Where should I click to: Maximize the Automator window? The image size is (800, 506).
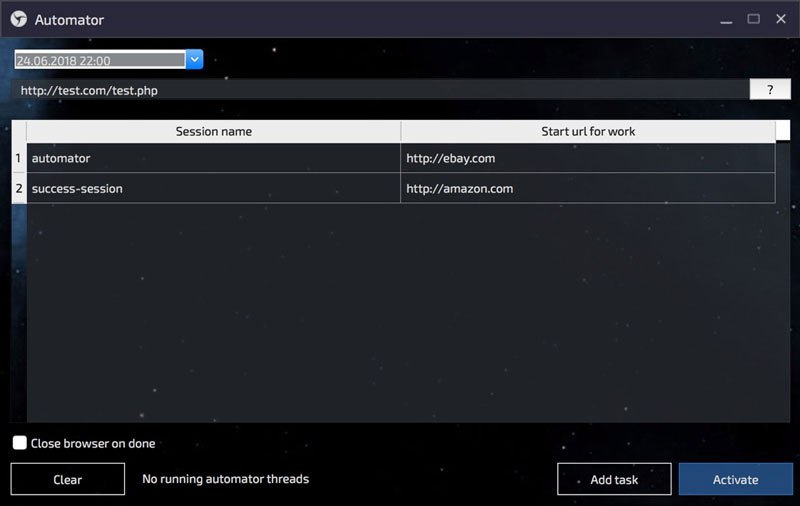pyautogui.click(x=754, y=19)
